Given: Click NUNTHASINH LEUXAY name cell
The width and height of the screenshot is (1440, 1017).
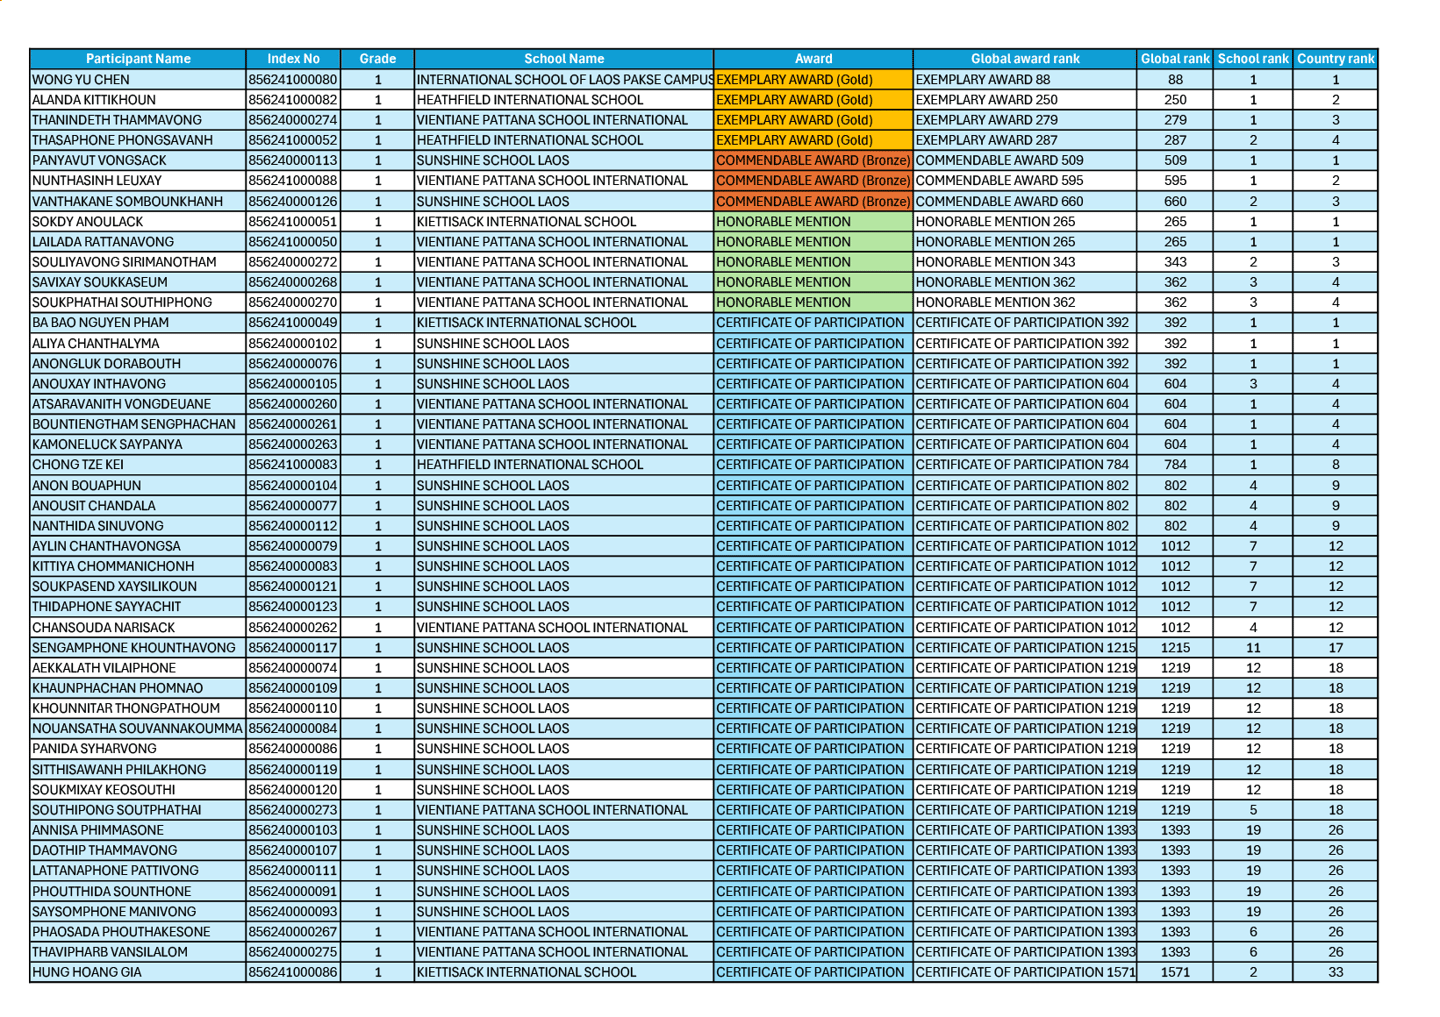Looking at the screenshot, I should point(138,181).
